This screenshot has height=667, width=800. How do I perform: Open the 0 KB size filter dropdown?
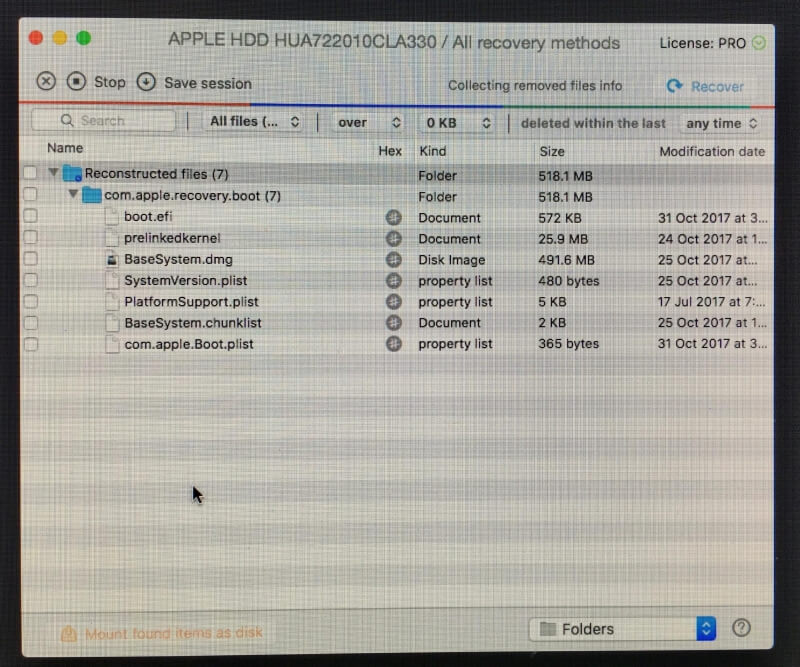[x=458, y=123]
